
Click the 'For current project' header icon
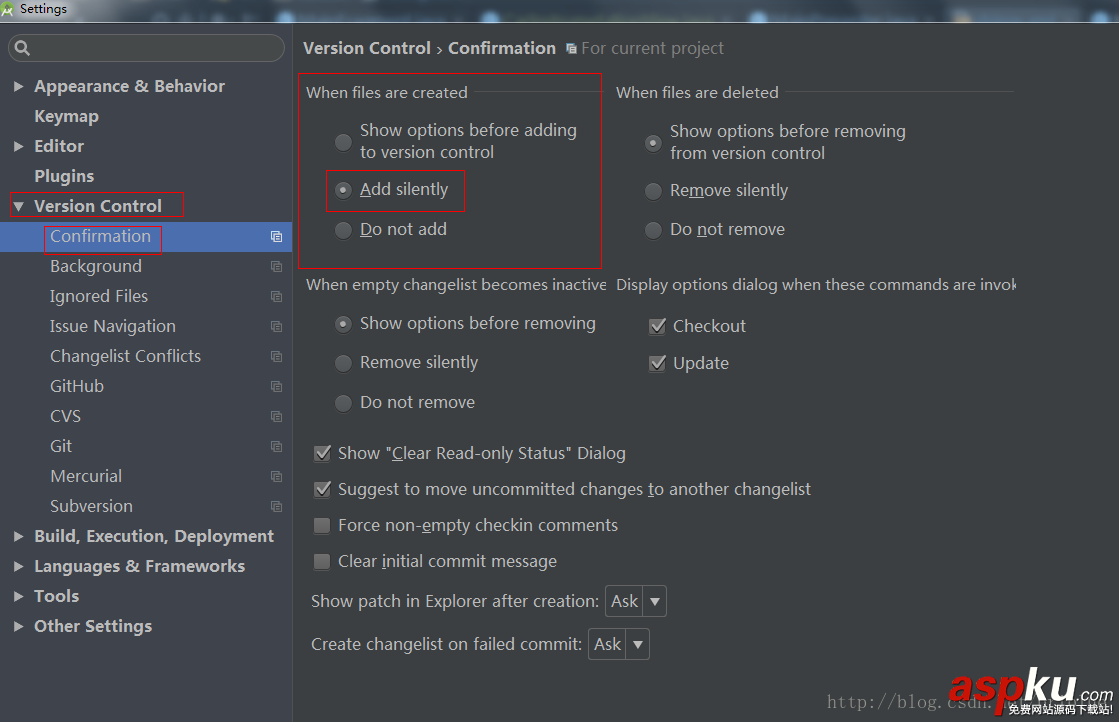click(570, 47)
